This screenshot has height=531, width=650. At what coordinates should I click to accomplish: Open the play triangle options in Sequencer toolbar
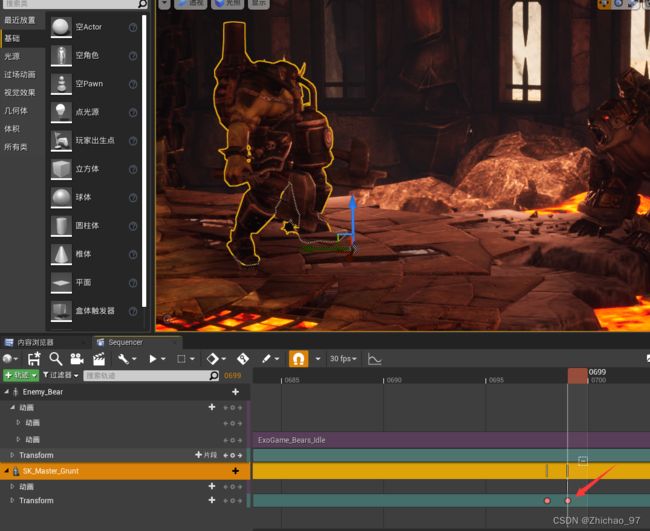click(x=157, y=359)
